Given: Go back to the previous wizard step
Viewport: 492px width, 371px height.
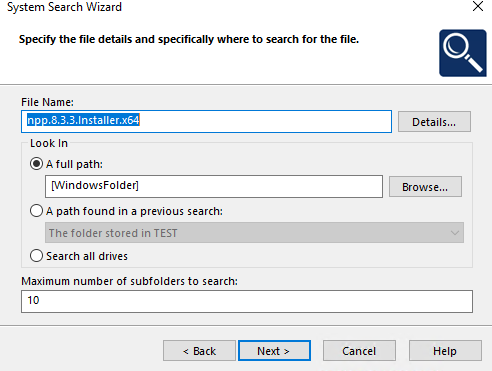Looking at the screenshot, I should 199,351.
